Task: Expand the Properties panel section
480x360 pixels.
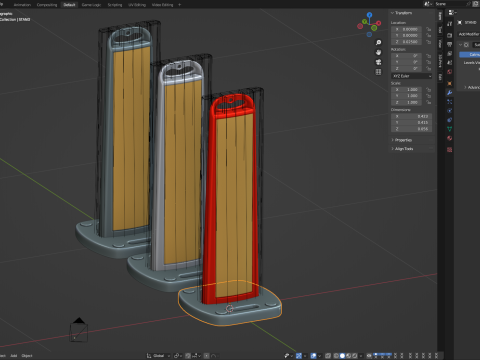Action: point(403,140)
